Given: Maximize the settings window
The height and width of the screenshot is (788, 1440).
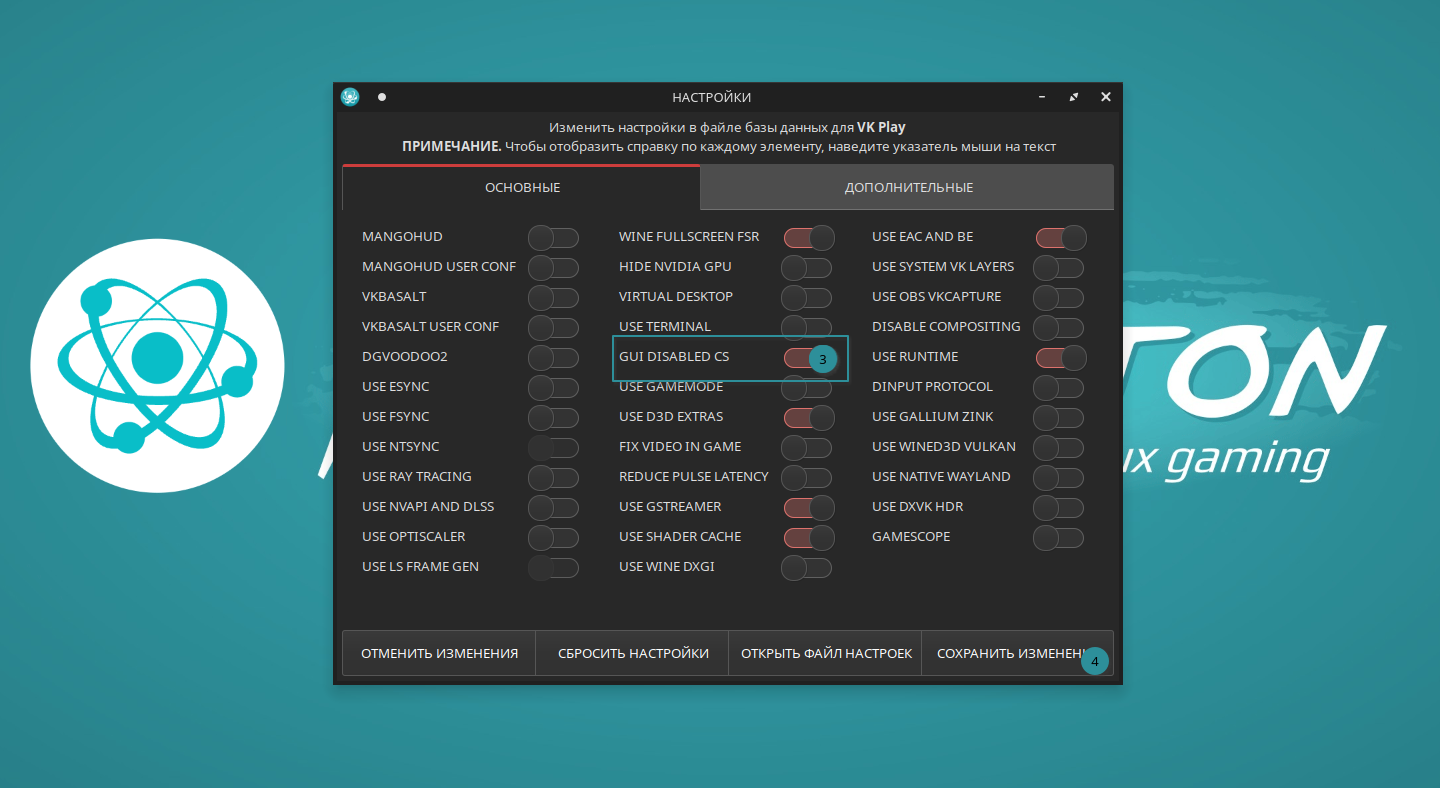Looking at the screenshot, I should (1074, 97).
